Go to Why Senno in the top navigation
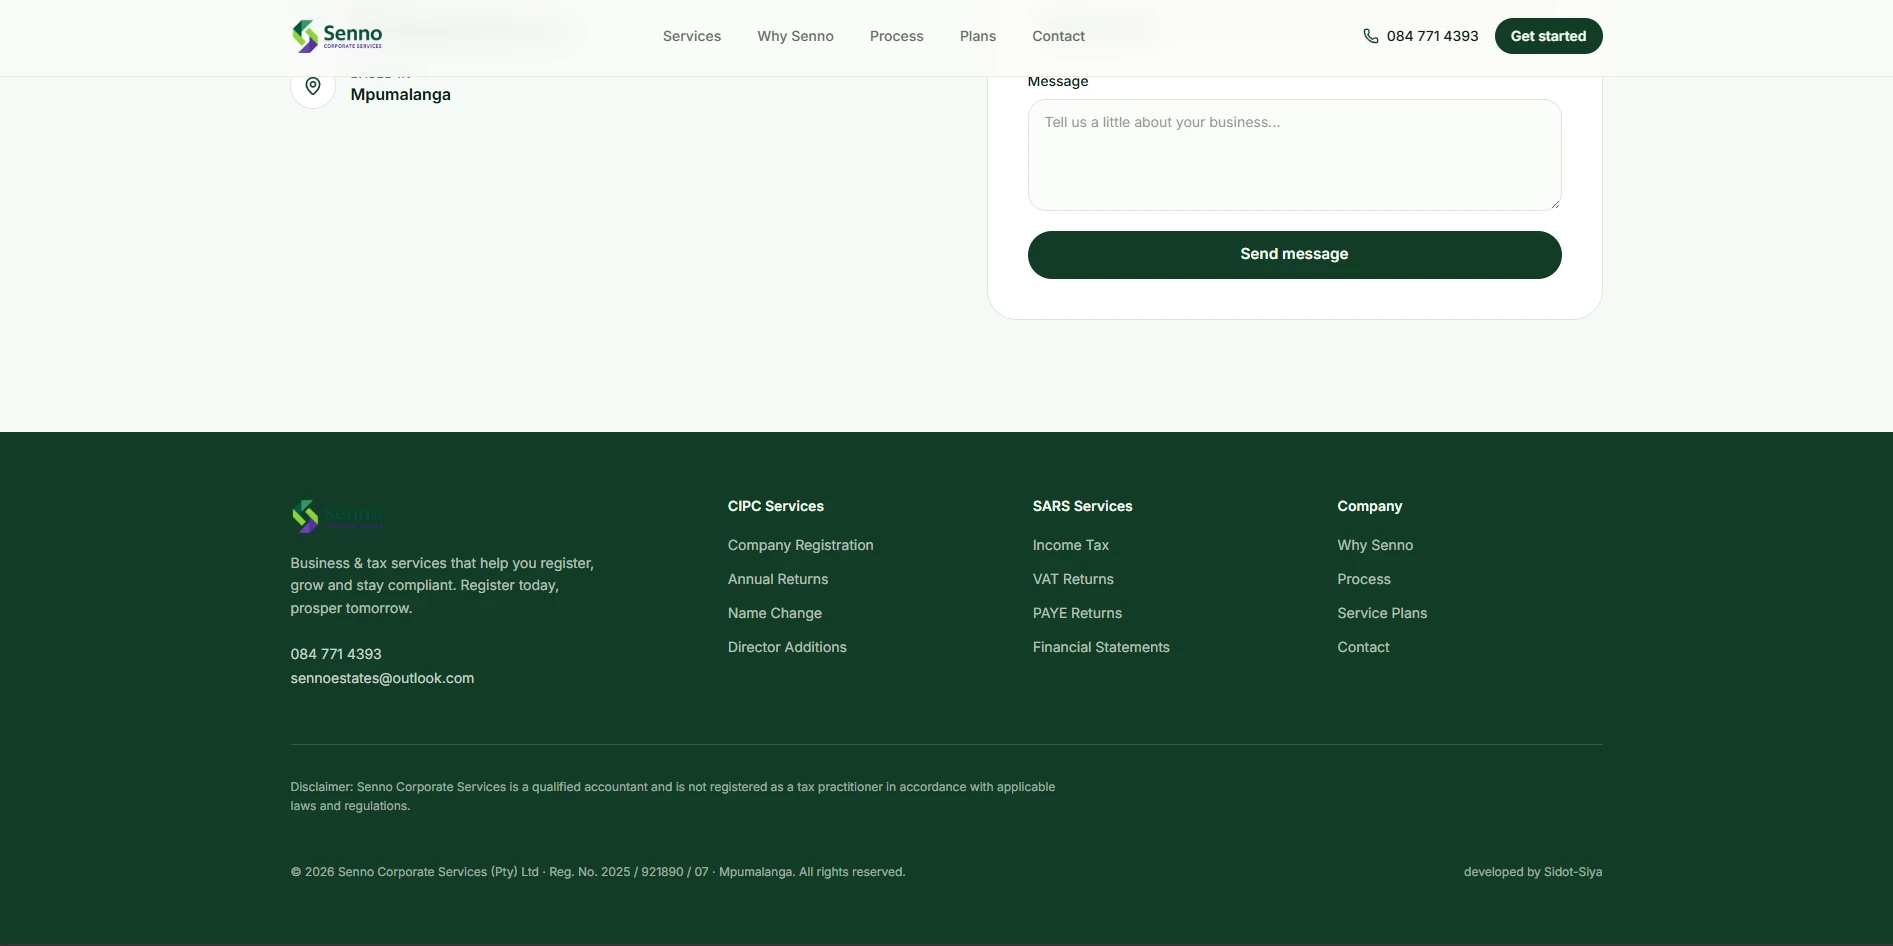 [795, 36]
